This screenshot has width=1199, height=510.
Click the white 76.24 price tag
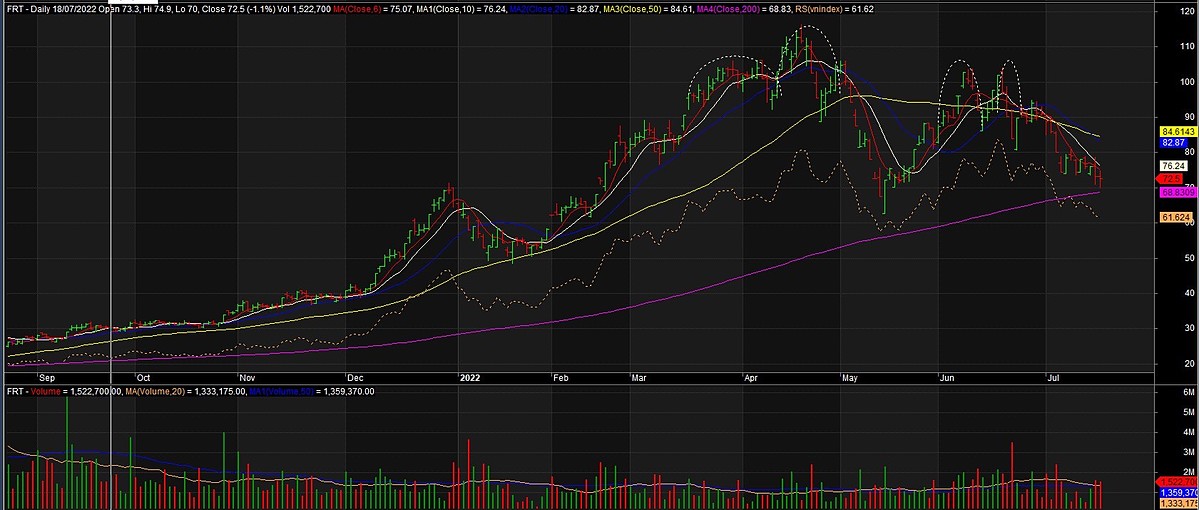pyautogui.click(x=1173, y=166)
